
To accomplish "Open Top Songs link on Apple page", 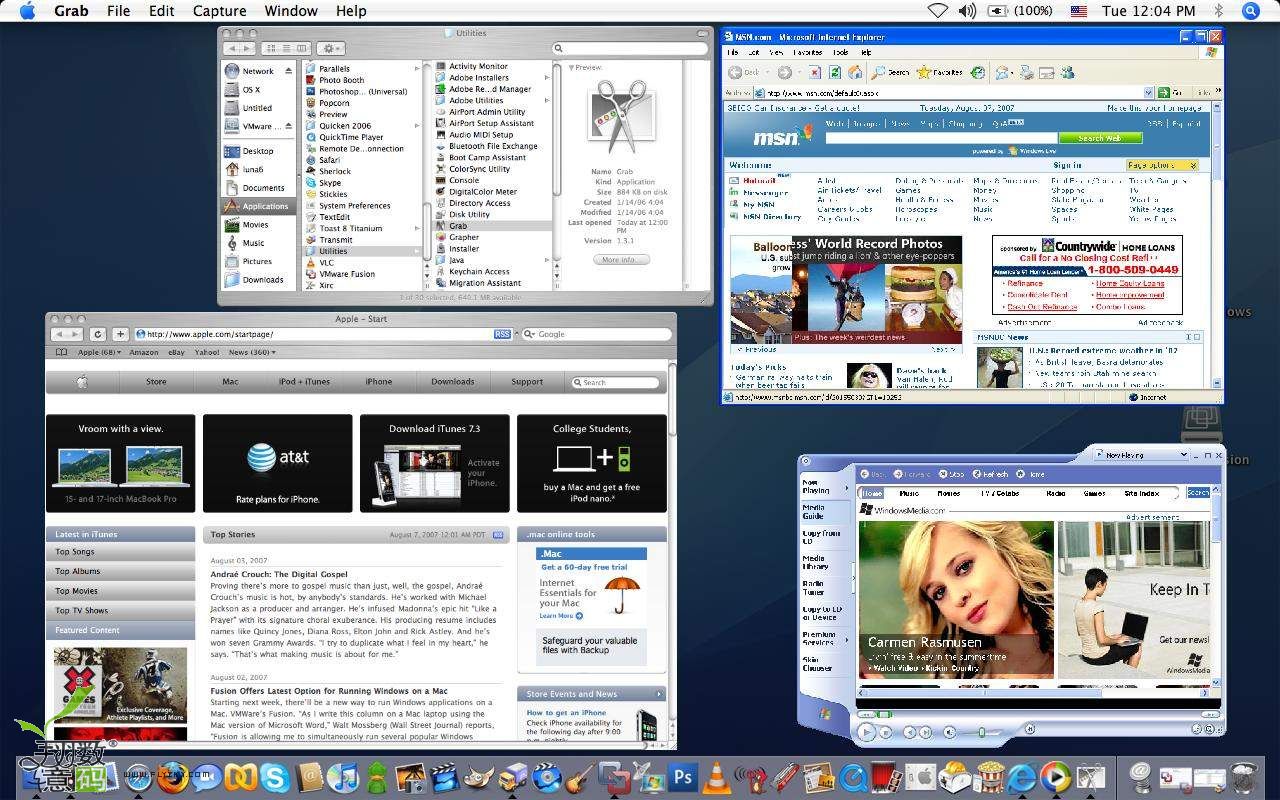I will 120,552.
